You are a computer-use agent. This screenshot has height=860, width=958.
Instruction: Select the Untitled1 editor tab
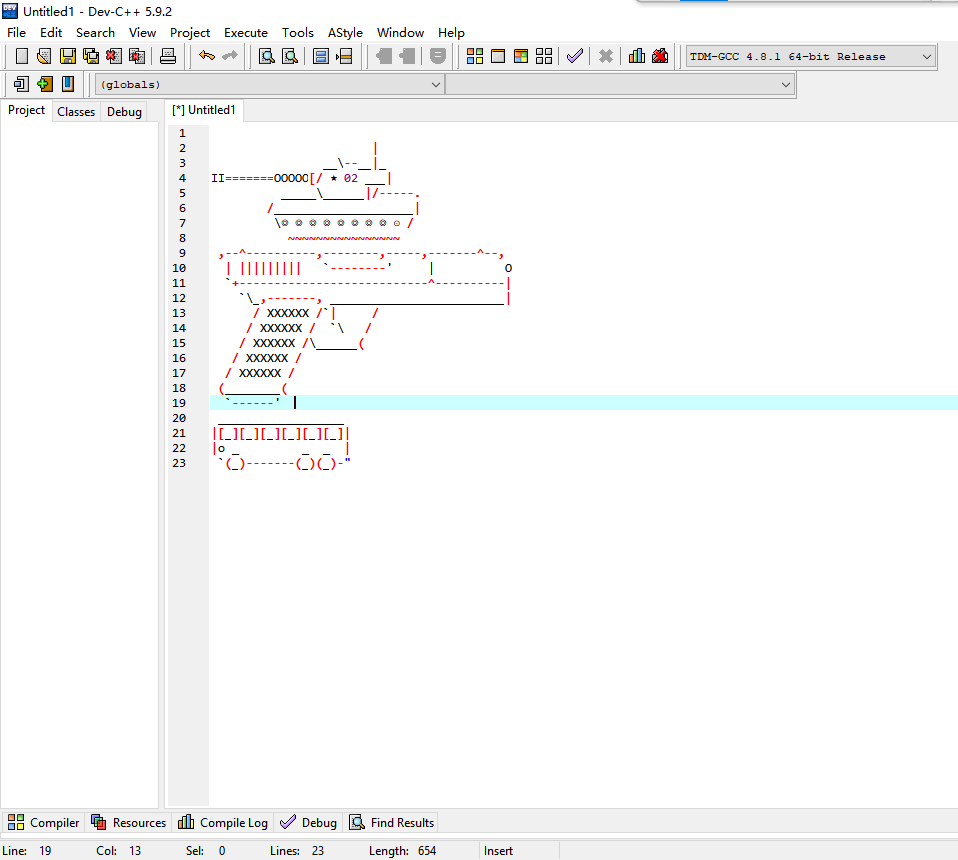pyautogui.click(x=204, y=110)
